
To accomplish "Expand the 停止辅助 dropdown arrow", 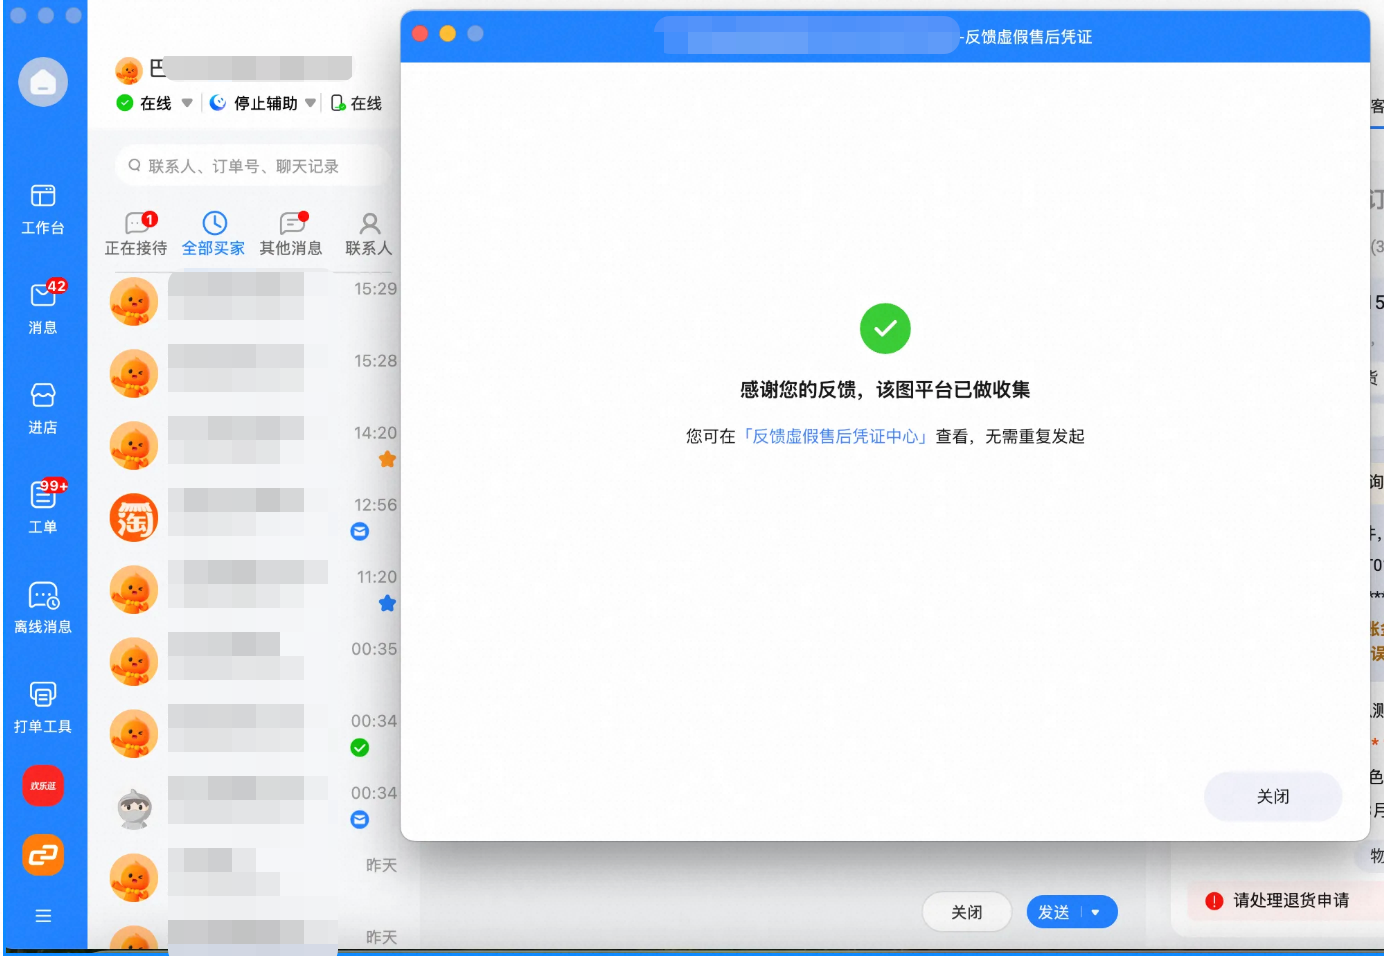I will click(311, 103).
